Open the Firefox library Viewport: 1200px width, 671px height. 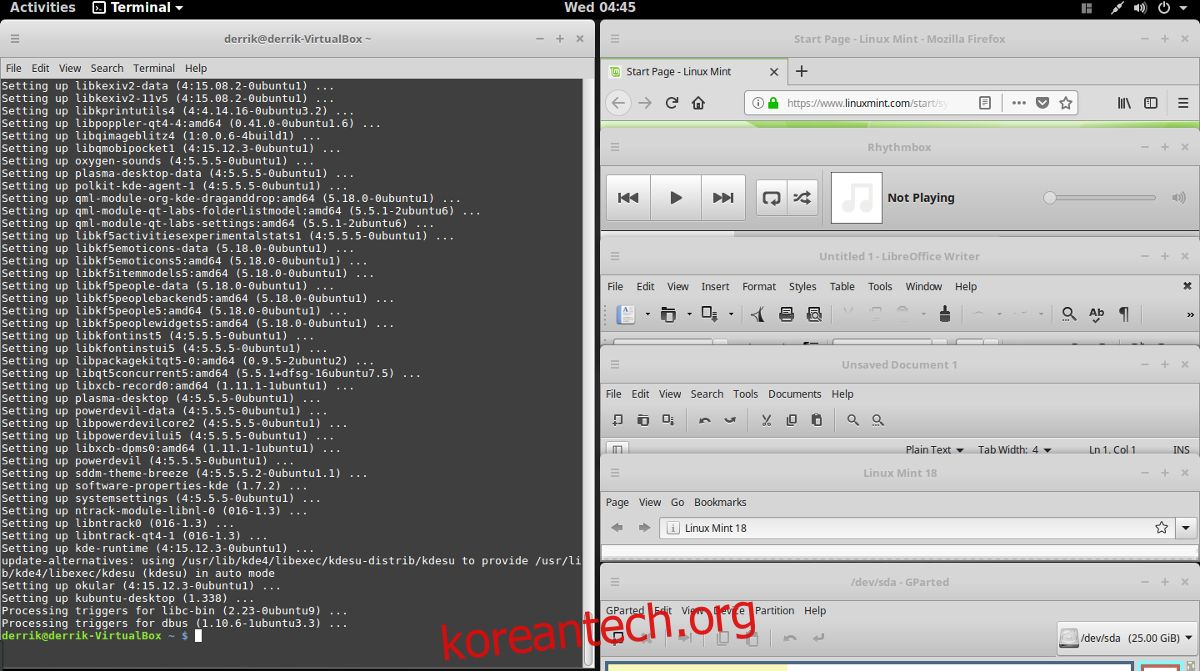pyautogui.click(x=1124, y=103)
